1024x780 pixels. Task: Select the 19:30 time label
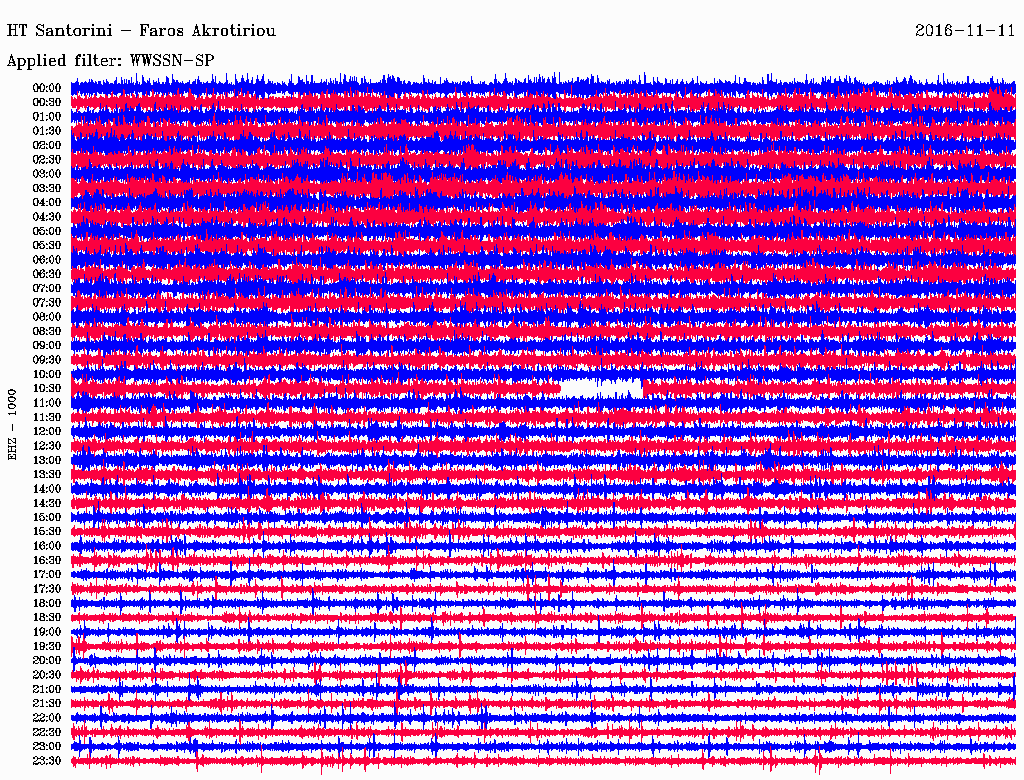47,646
